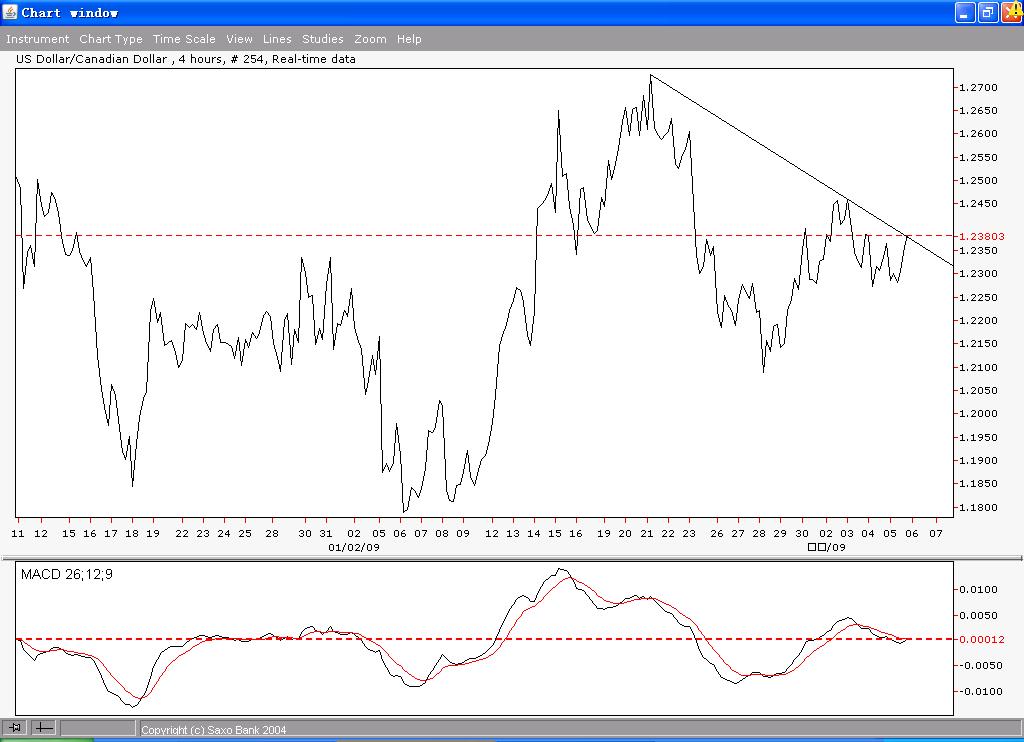Click the US Dollar/Canadian Dollar chart title

click(x=185, y=59)
